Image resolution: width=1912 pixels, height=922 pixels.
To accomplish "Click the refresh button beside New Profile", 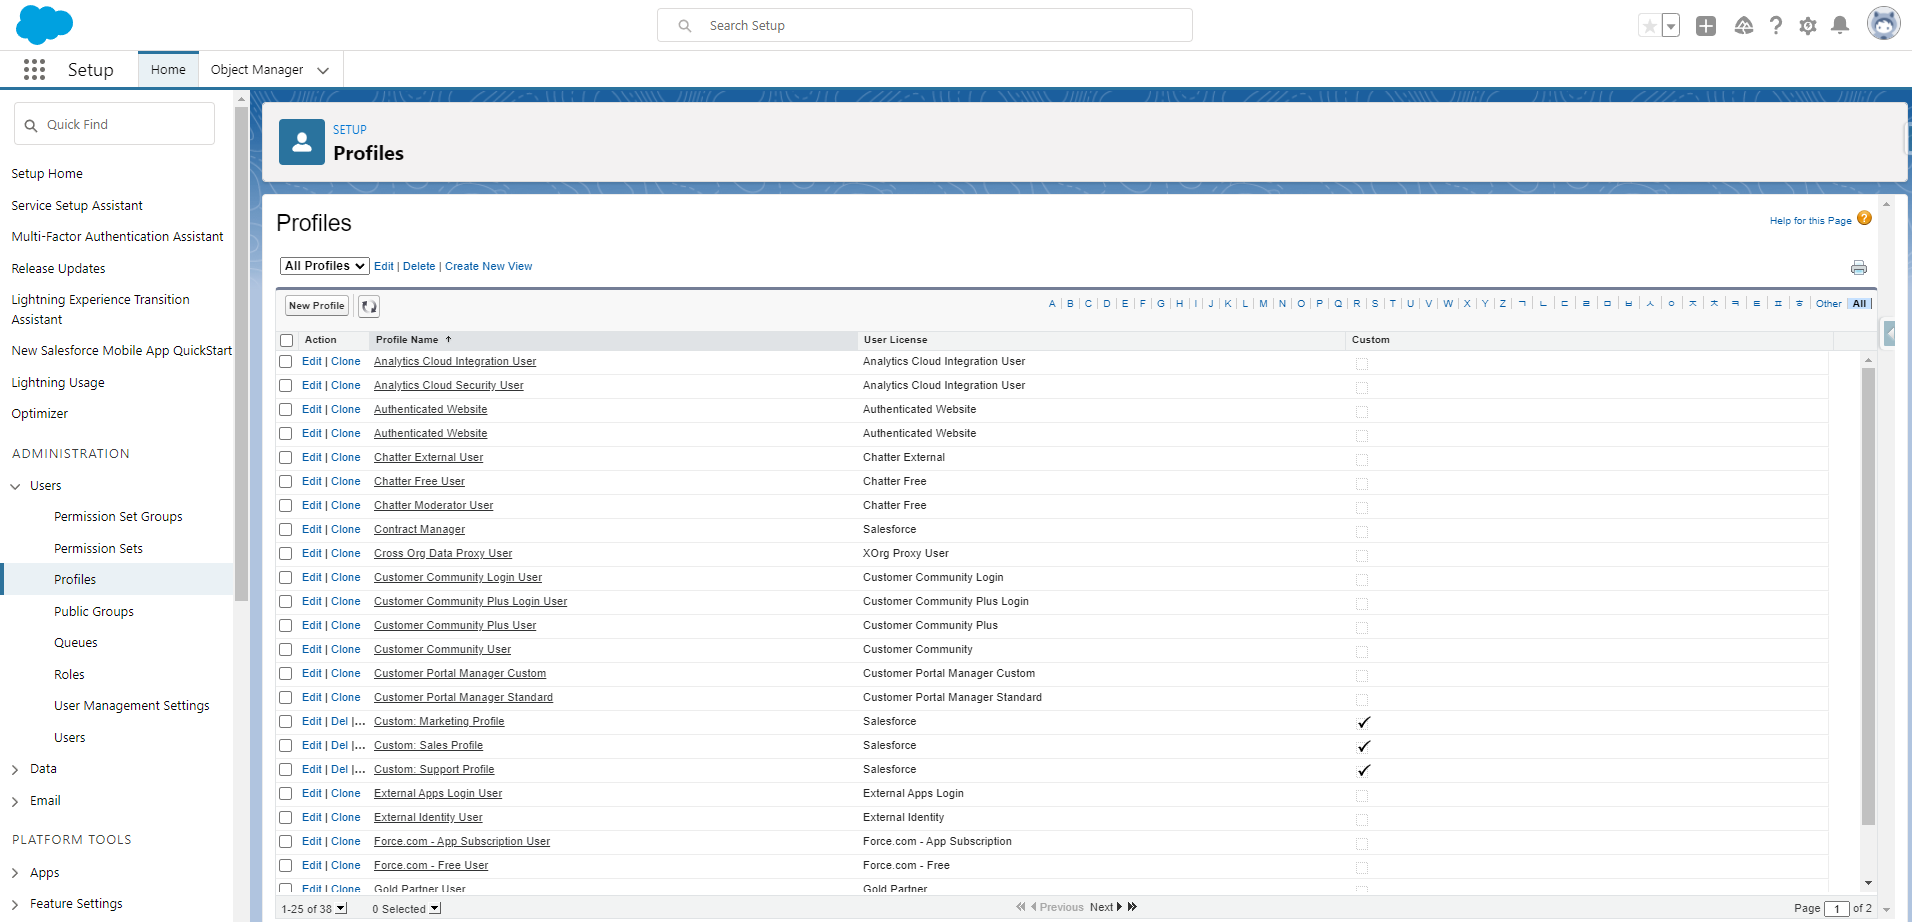I will tap(369, 306).
